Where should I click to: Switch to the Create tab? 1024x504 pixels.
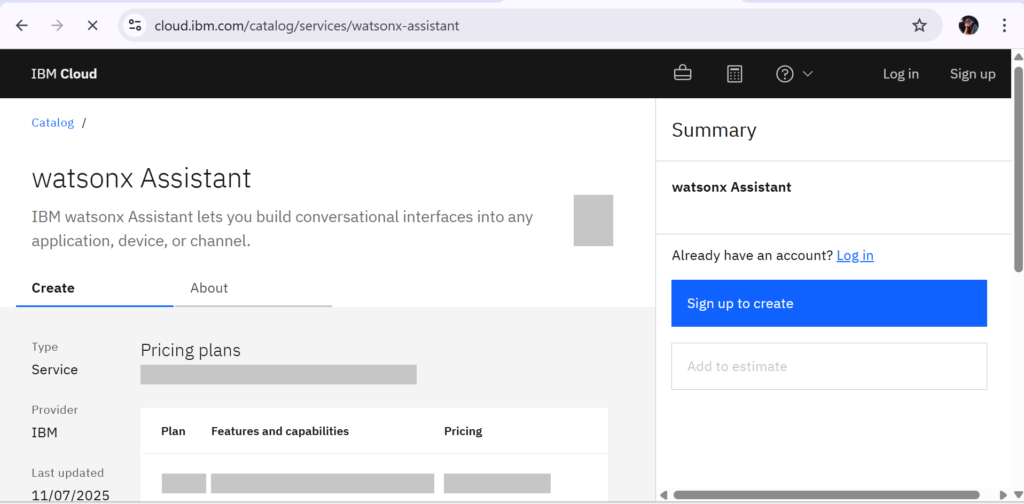pyautogui.click(x=95, y=288)
